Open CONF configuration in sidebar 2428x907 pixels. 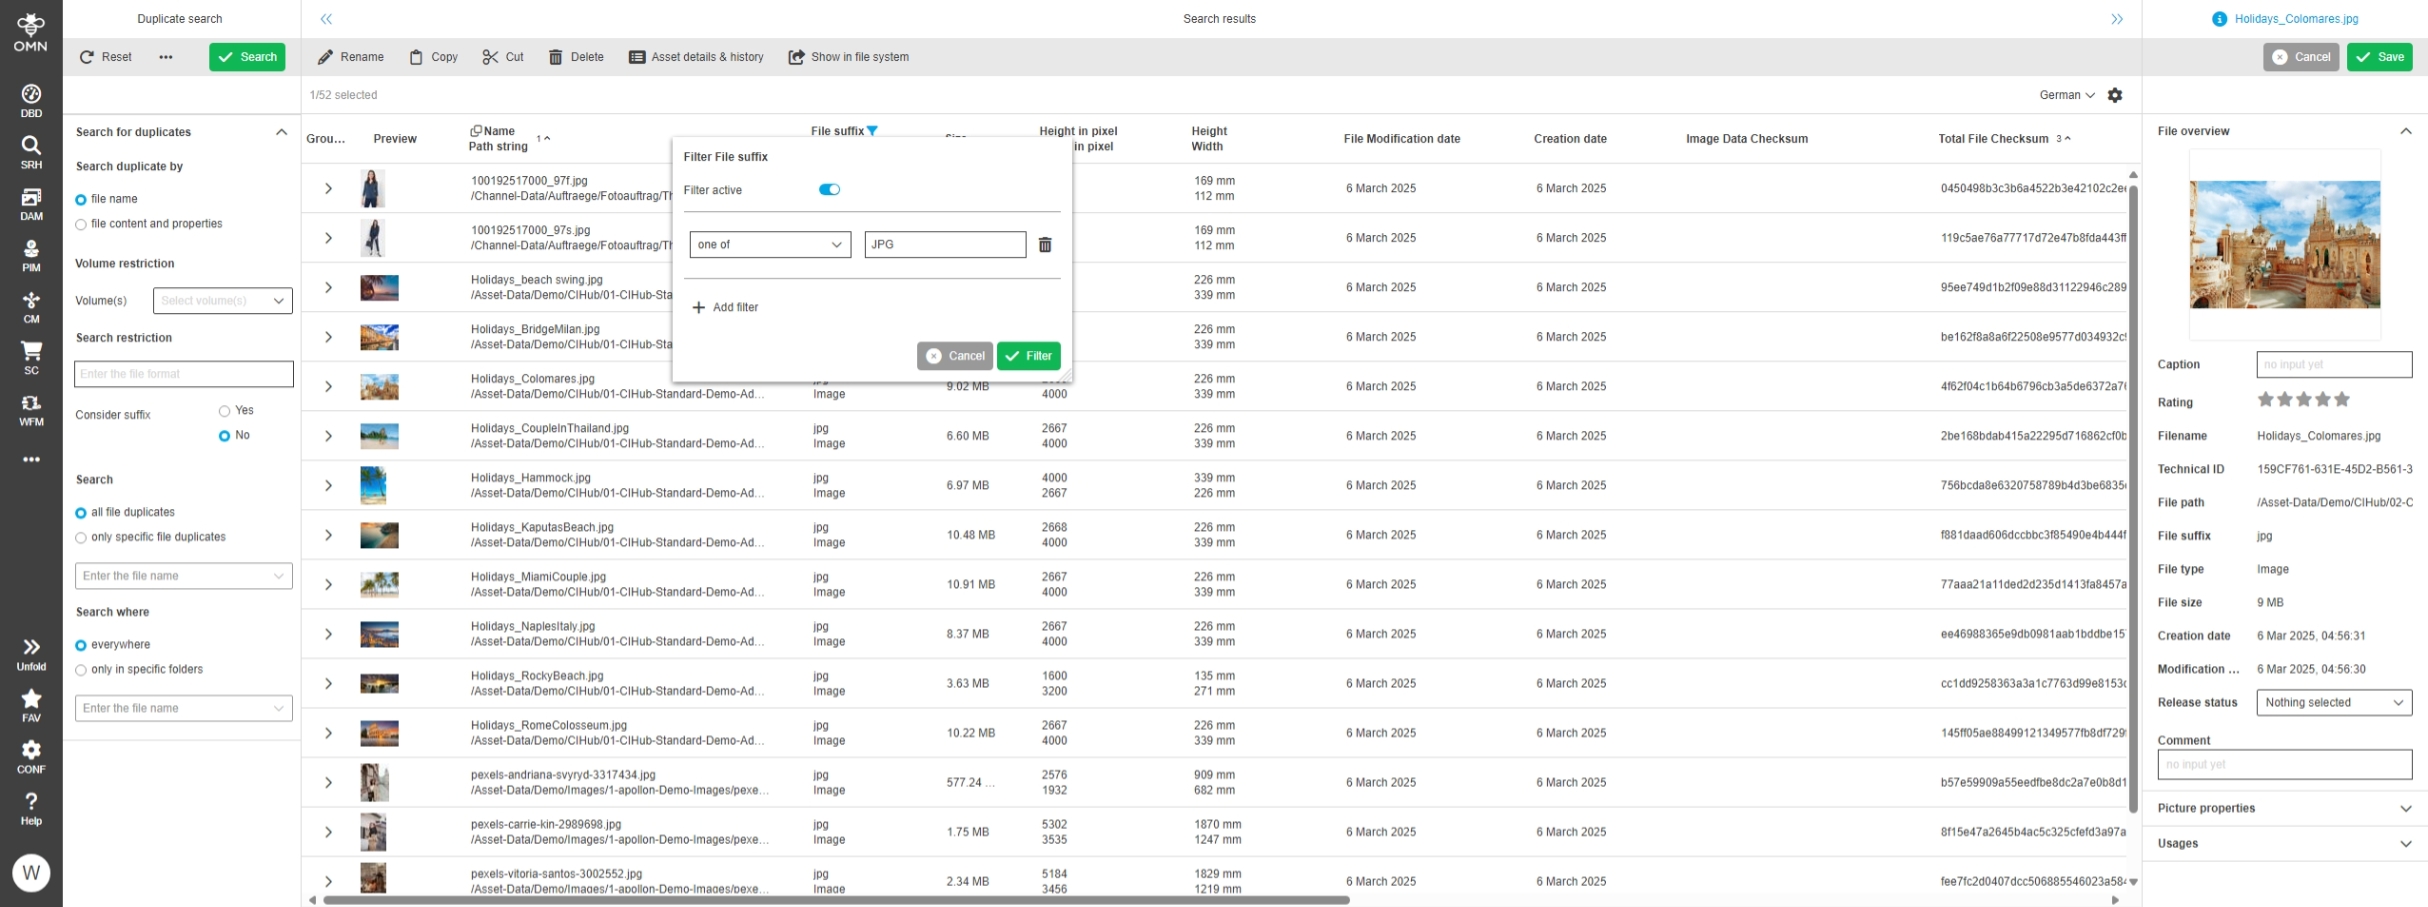31,757
